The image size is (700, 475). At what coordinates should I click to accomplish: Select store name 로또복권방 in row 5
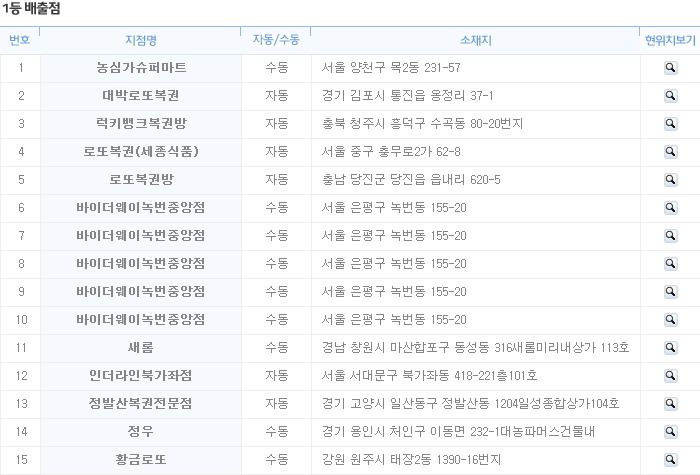pyautogui.click(x=141, y=179)
